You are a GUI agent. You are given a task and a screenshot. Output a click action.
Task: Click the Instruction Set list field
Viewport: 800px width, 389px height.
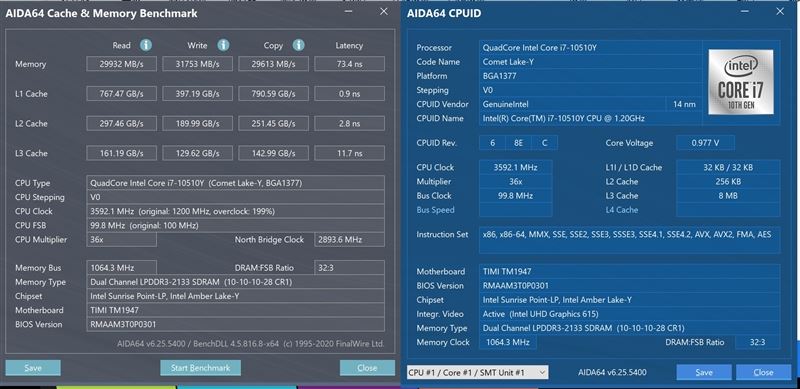pyautogui.click(x=629, y=240)
